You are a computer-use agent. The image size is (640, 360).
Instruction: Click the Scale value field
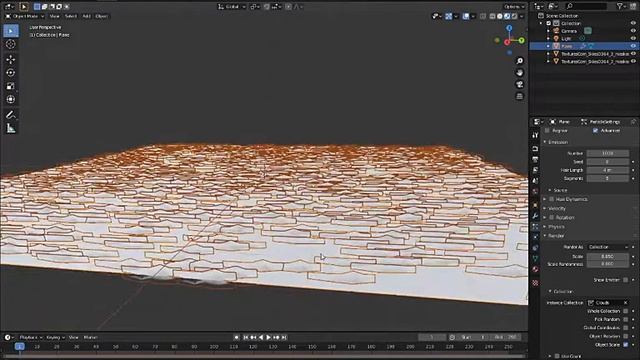click(x=608, y=256)
